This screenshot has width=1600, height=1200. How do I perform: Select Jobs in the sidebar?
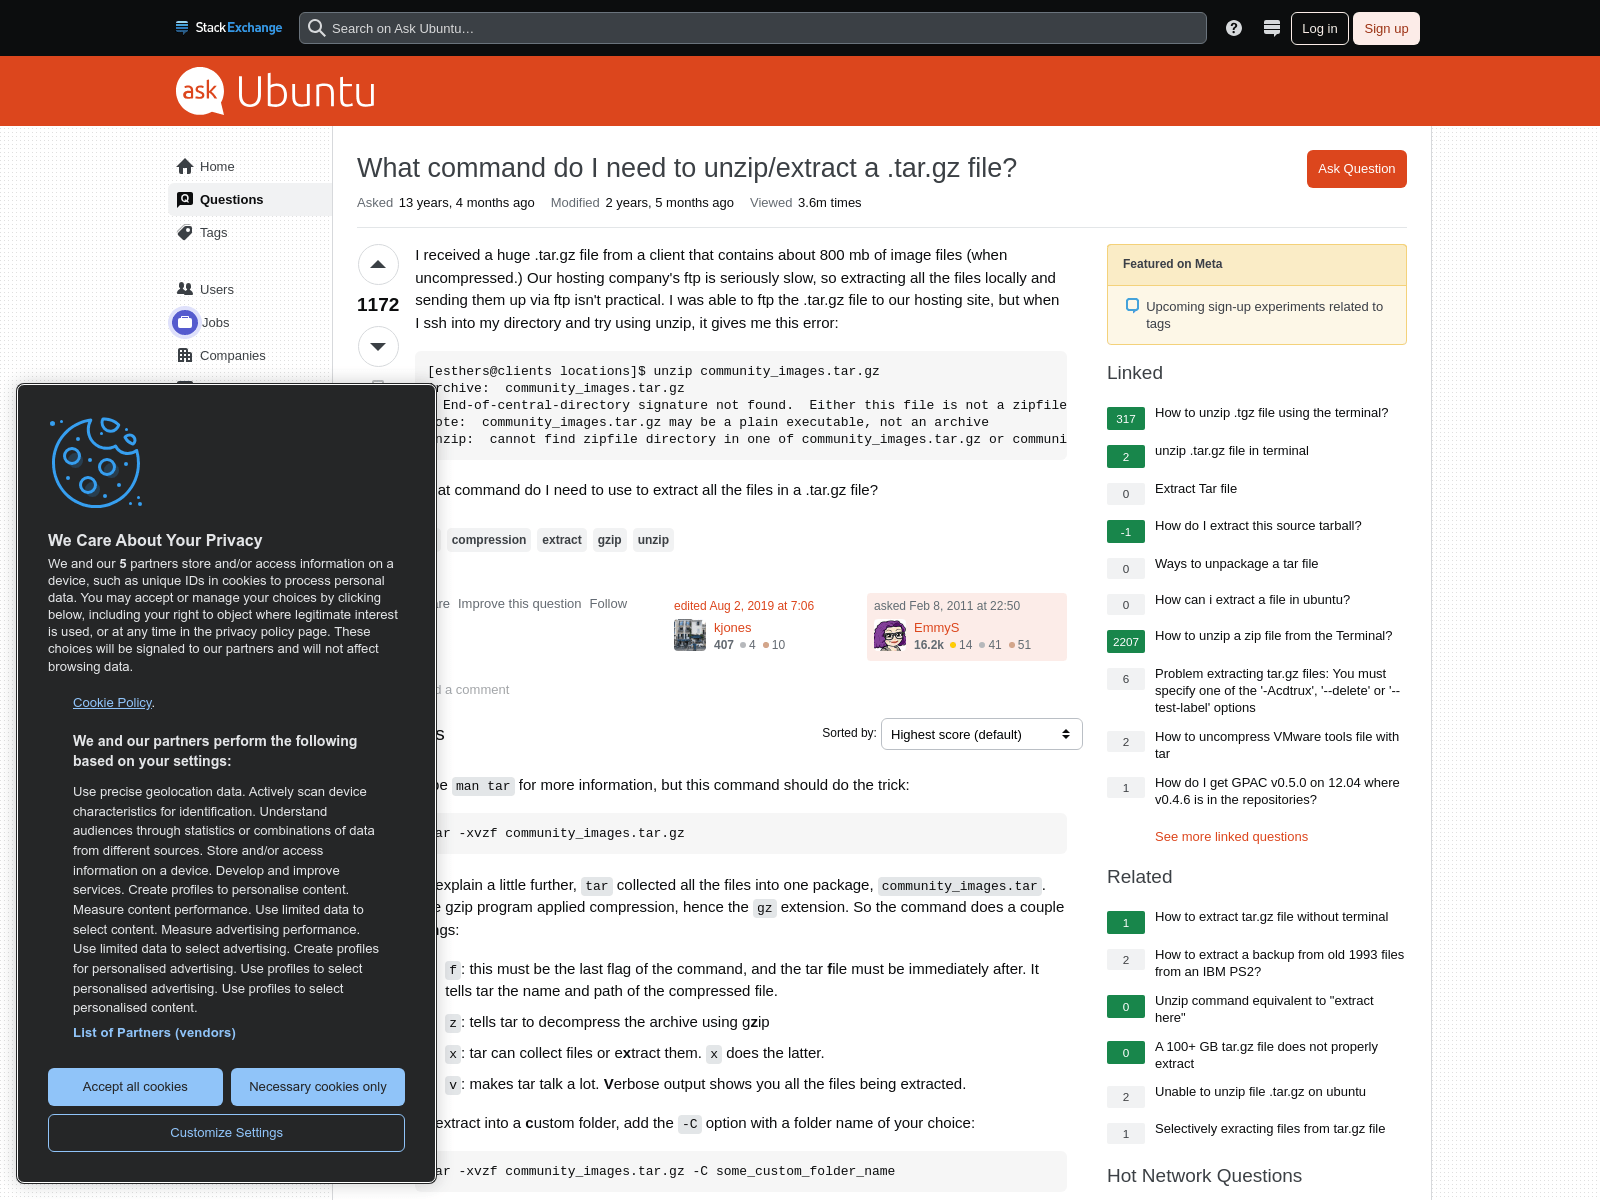[250, 322]
